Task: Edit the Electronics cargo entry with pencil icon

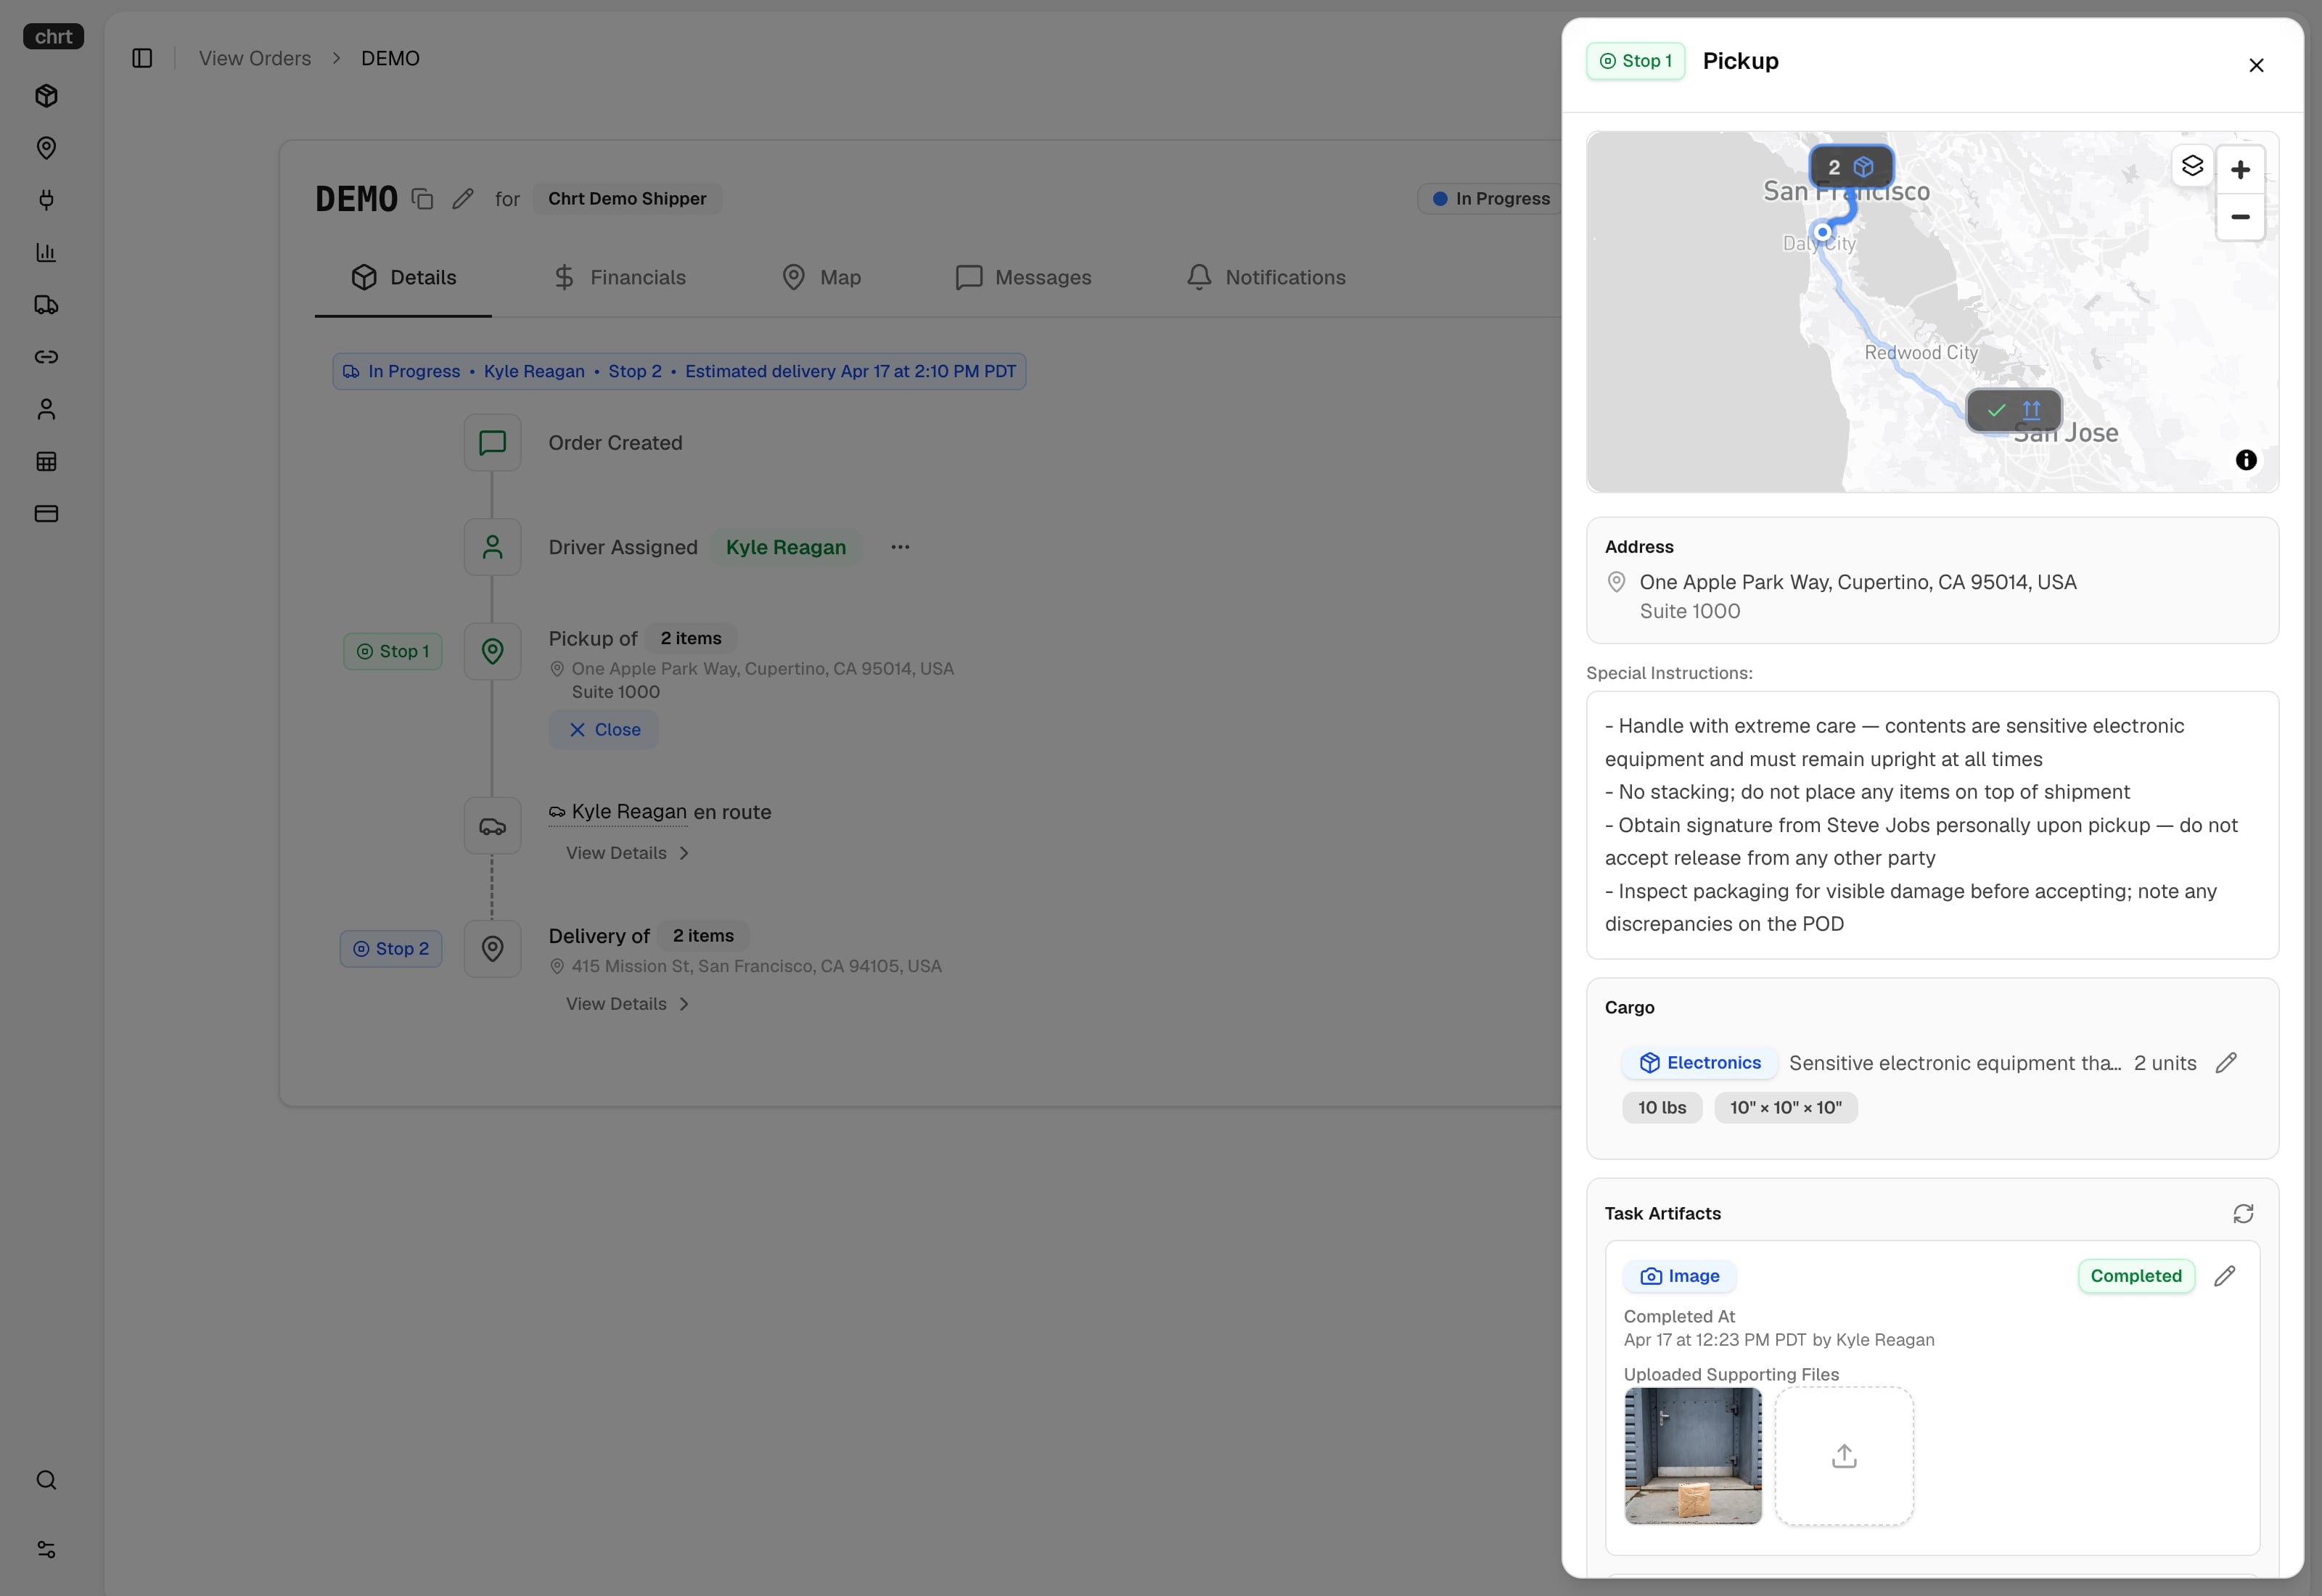Action: pos(2228,1062)
